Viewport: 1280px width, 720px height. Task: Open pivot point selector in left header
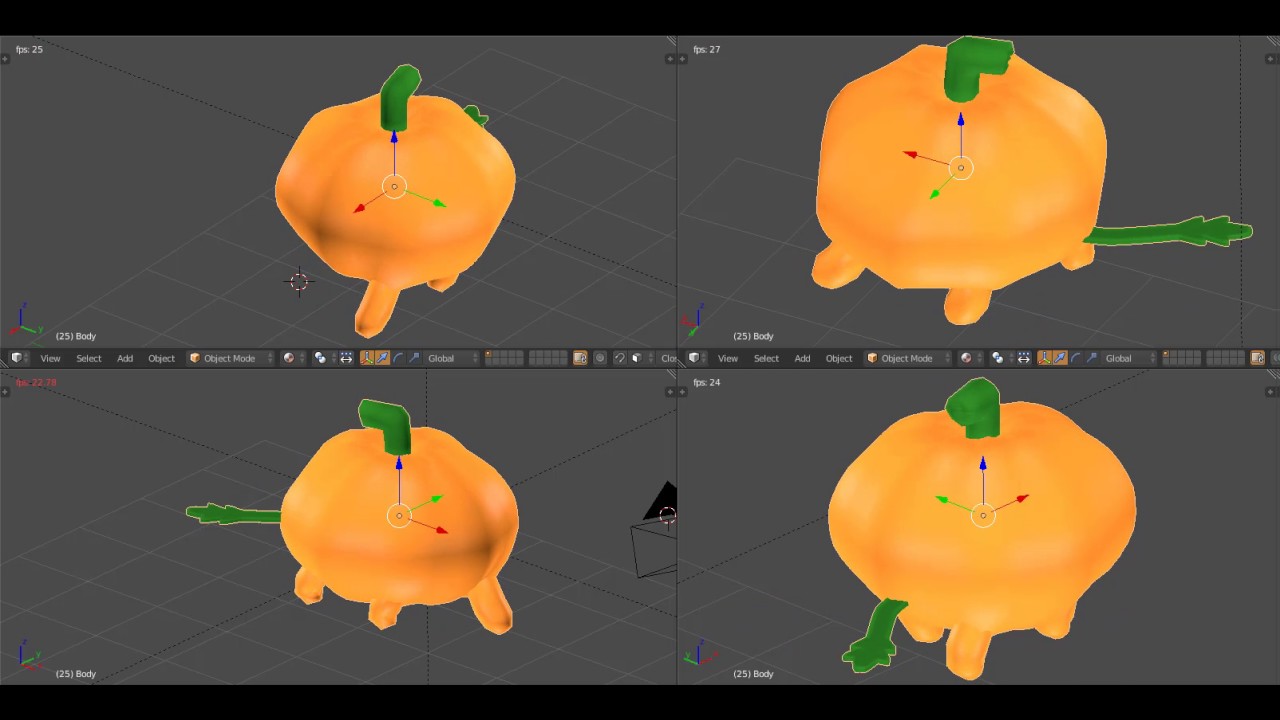coord(323,358)
